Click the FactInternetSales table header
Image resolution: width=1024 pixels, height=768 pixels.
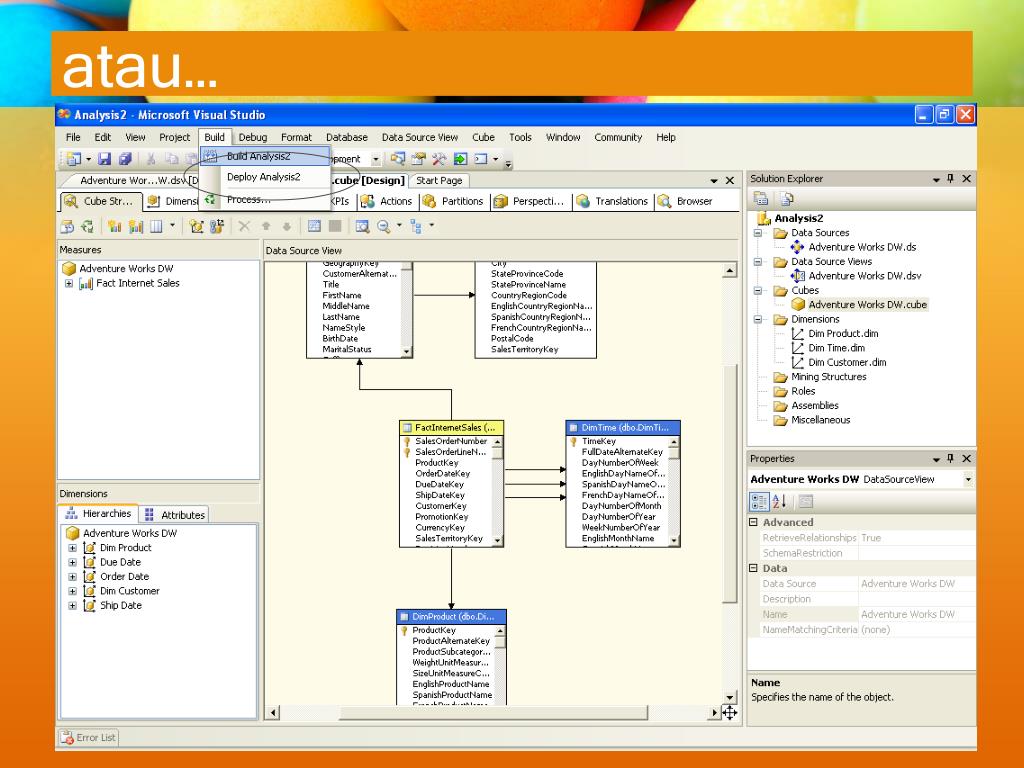tap(451, 428)
